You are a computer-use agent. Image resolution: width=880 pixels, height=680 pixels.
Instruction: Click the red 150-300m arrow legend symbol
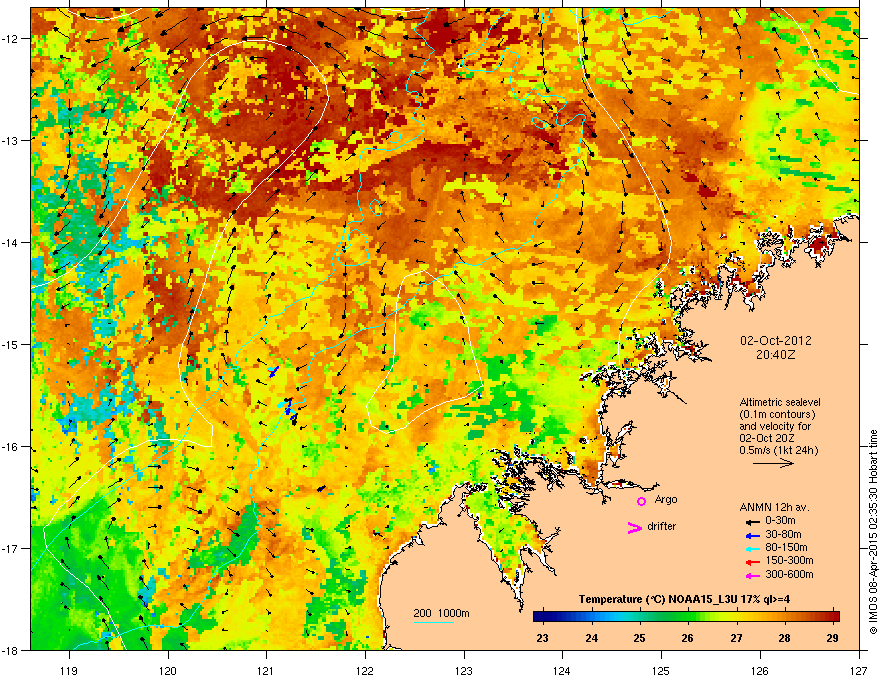click(752, 562)
